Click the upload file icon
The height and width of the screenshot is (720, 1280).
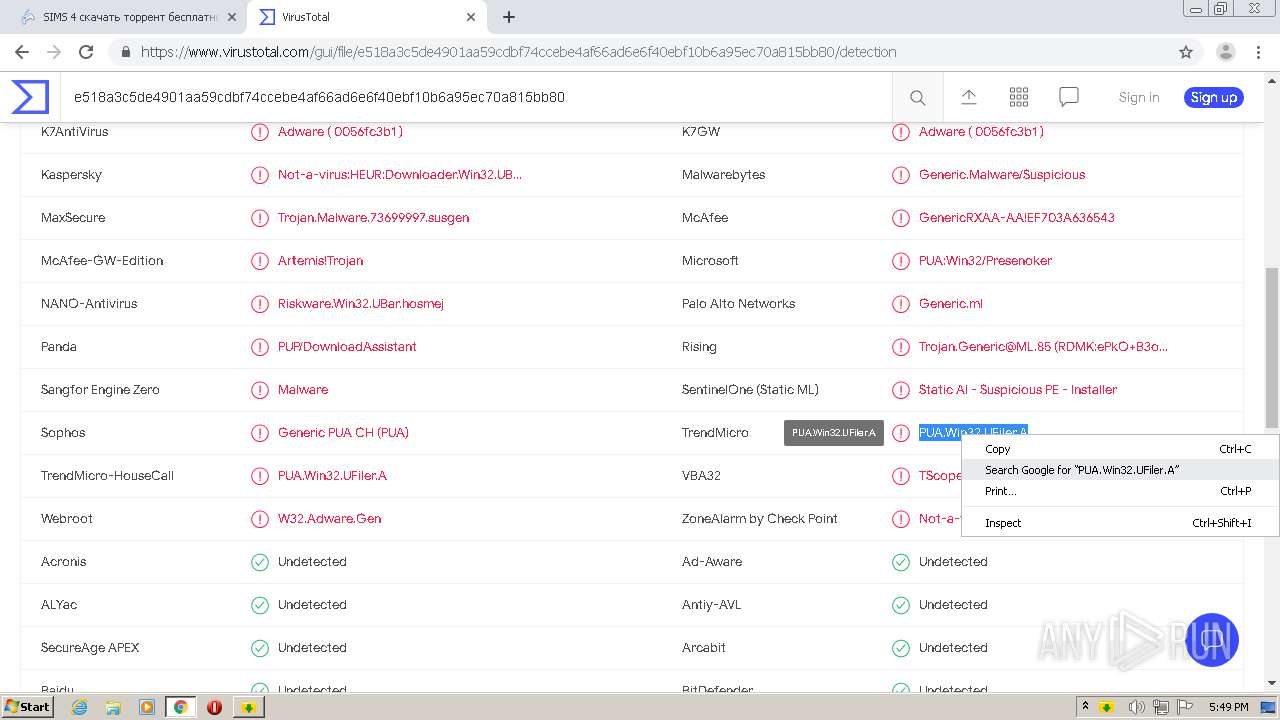(x=968, y=97)
